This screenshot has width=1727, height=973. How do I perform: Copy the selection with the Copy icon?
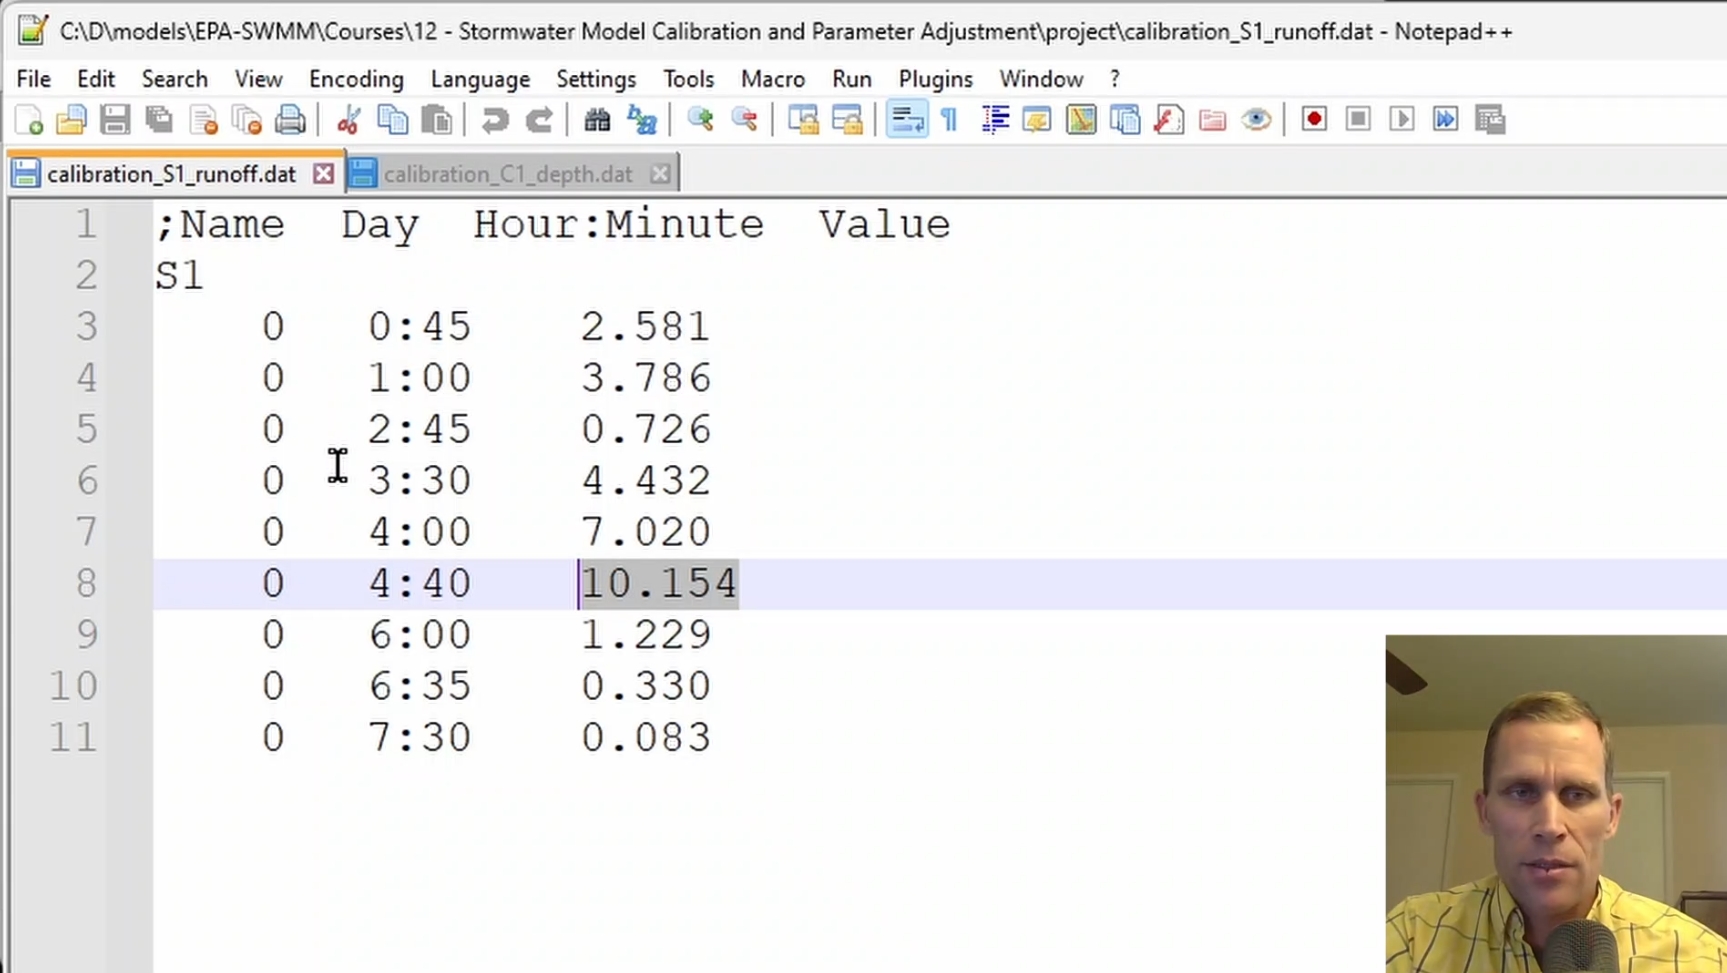tap(393, 120)
